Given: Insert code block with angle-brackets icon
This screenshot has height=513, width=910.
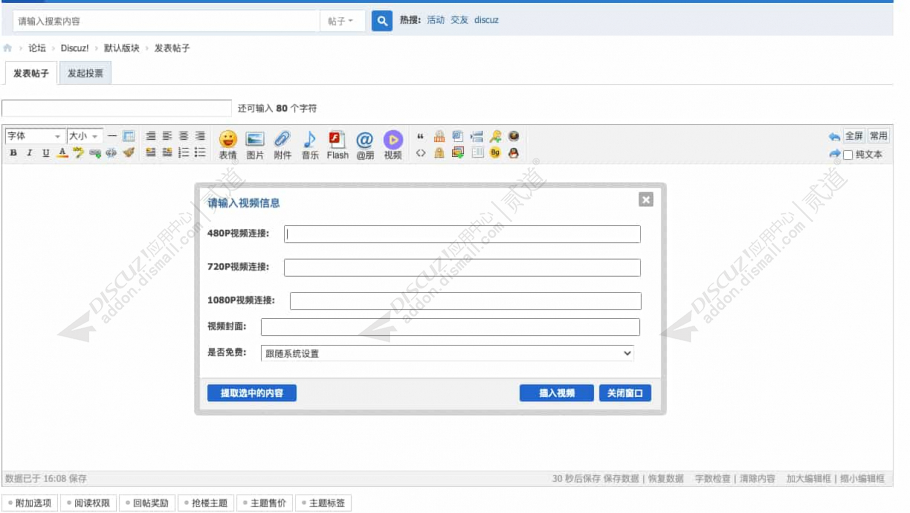Looking at the screenshot, I should [x=420, y=153].
